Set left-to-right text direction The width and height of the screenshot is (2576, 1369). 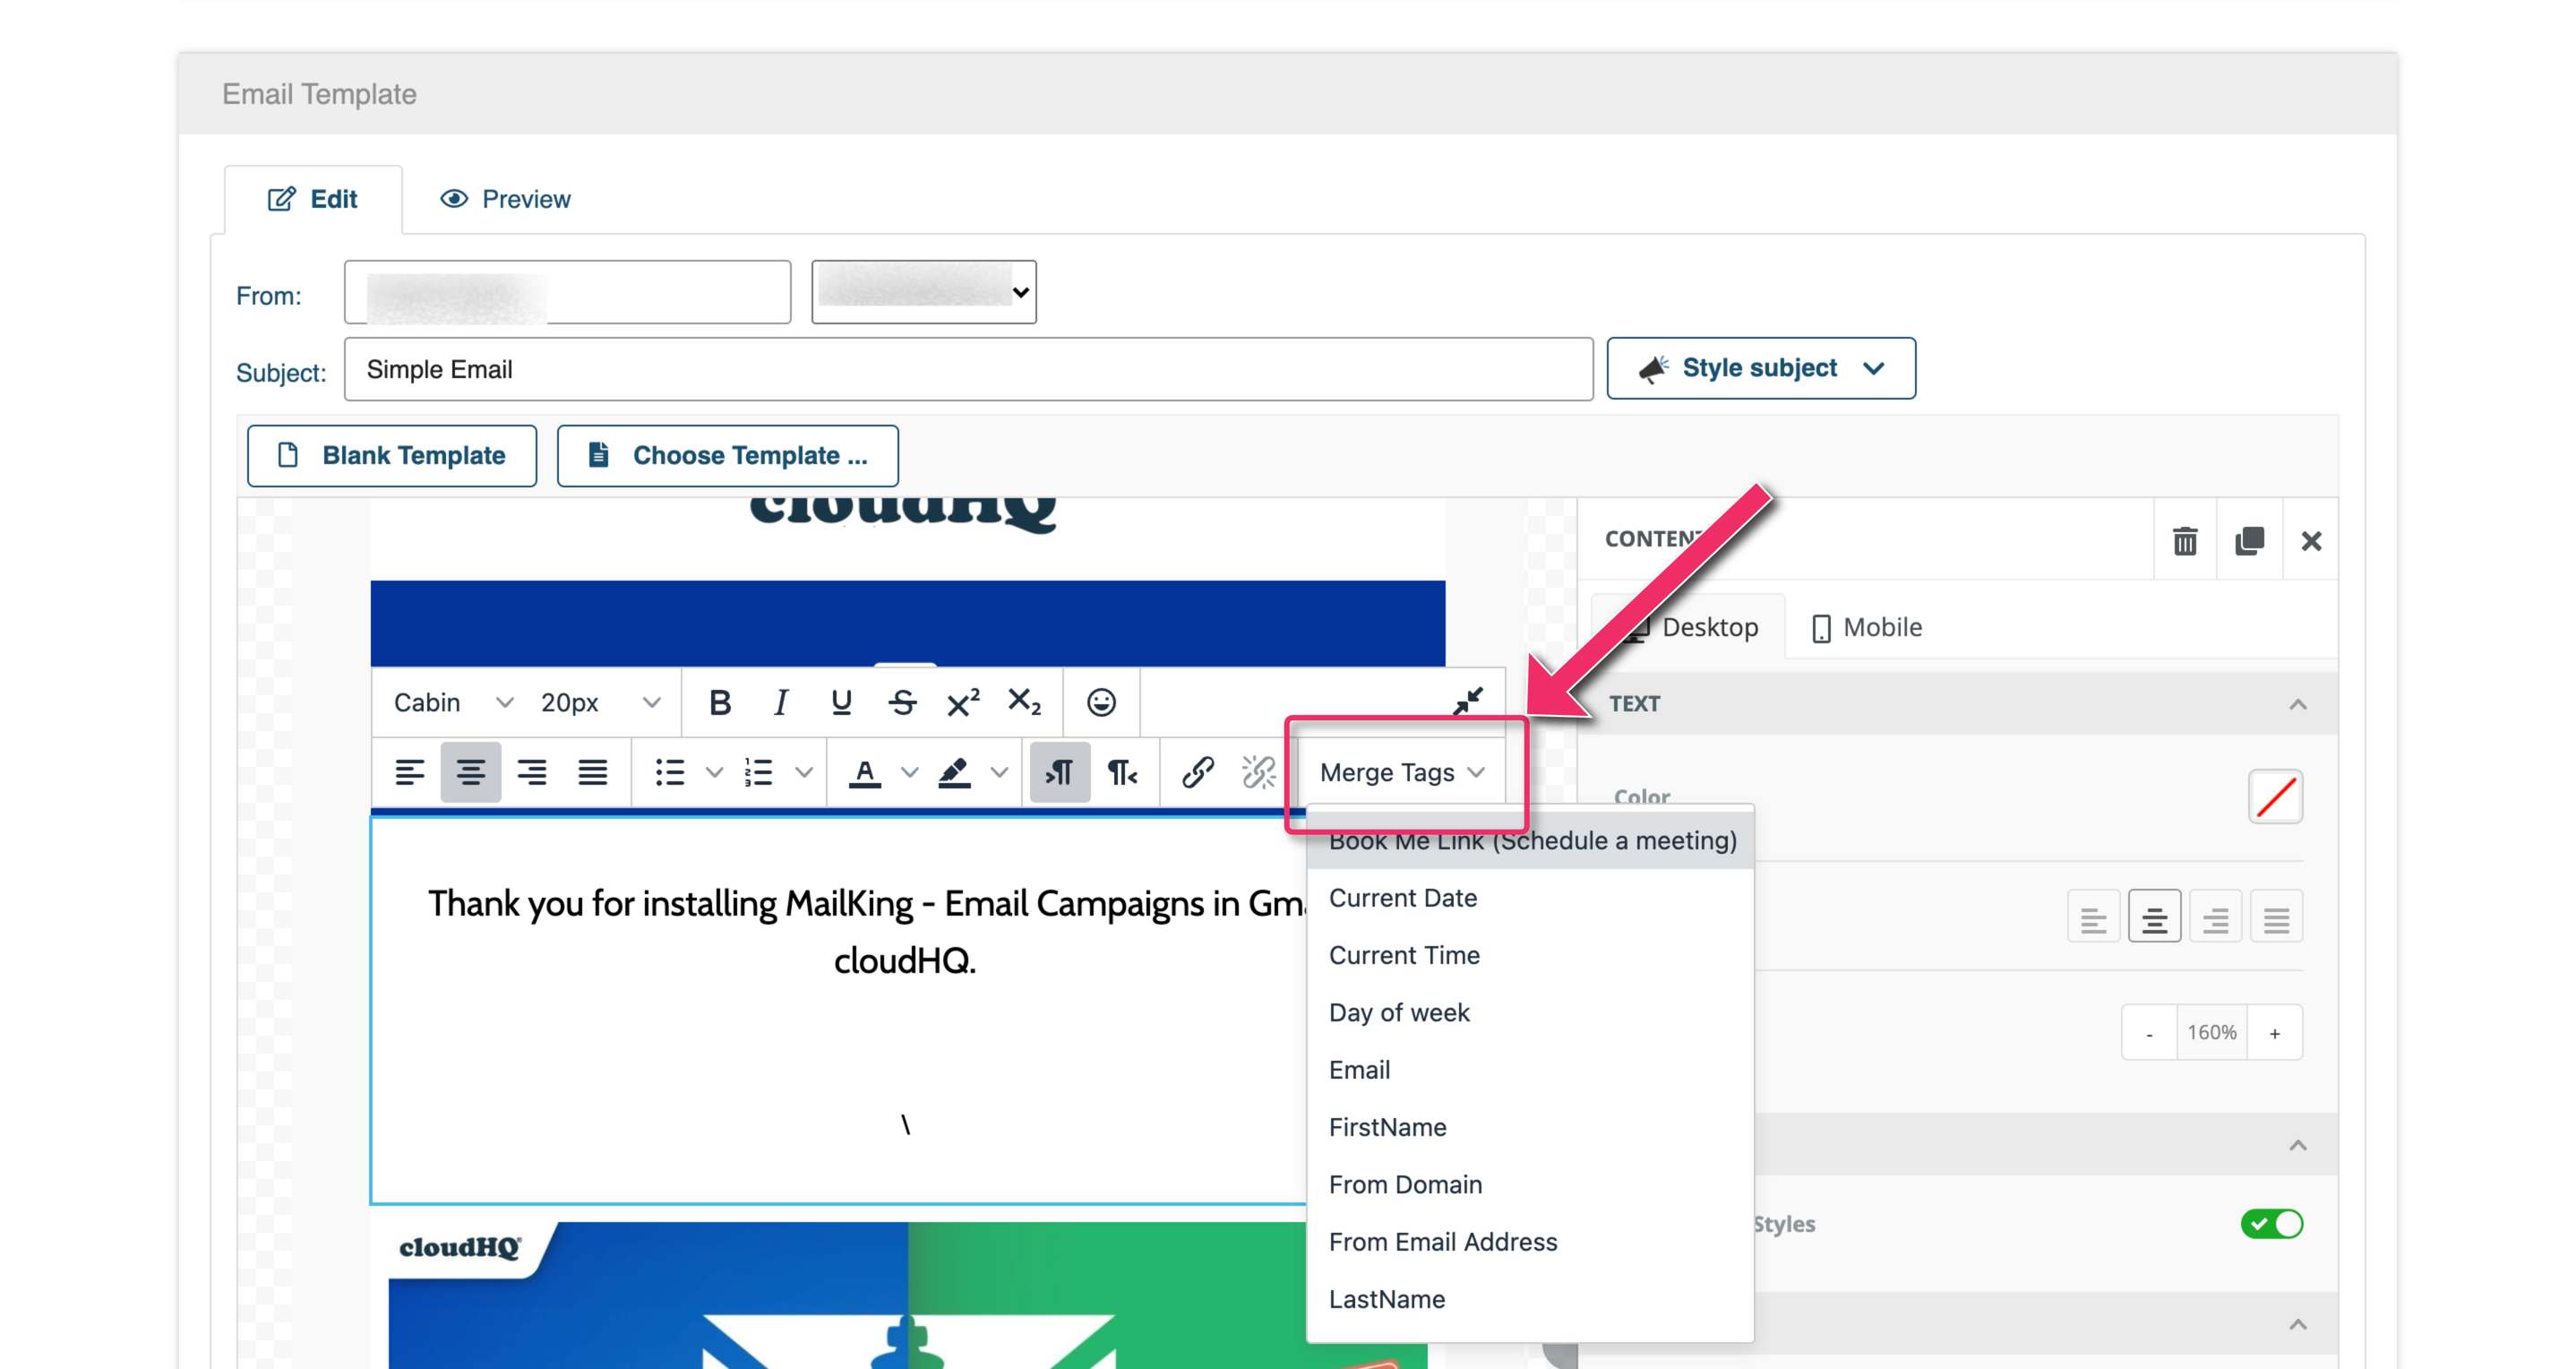tap(1059, 772)
